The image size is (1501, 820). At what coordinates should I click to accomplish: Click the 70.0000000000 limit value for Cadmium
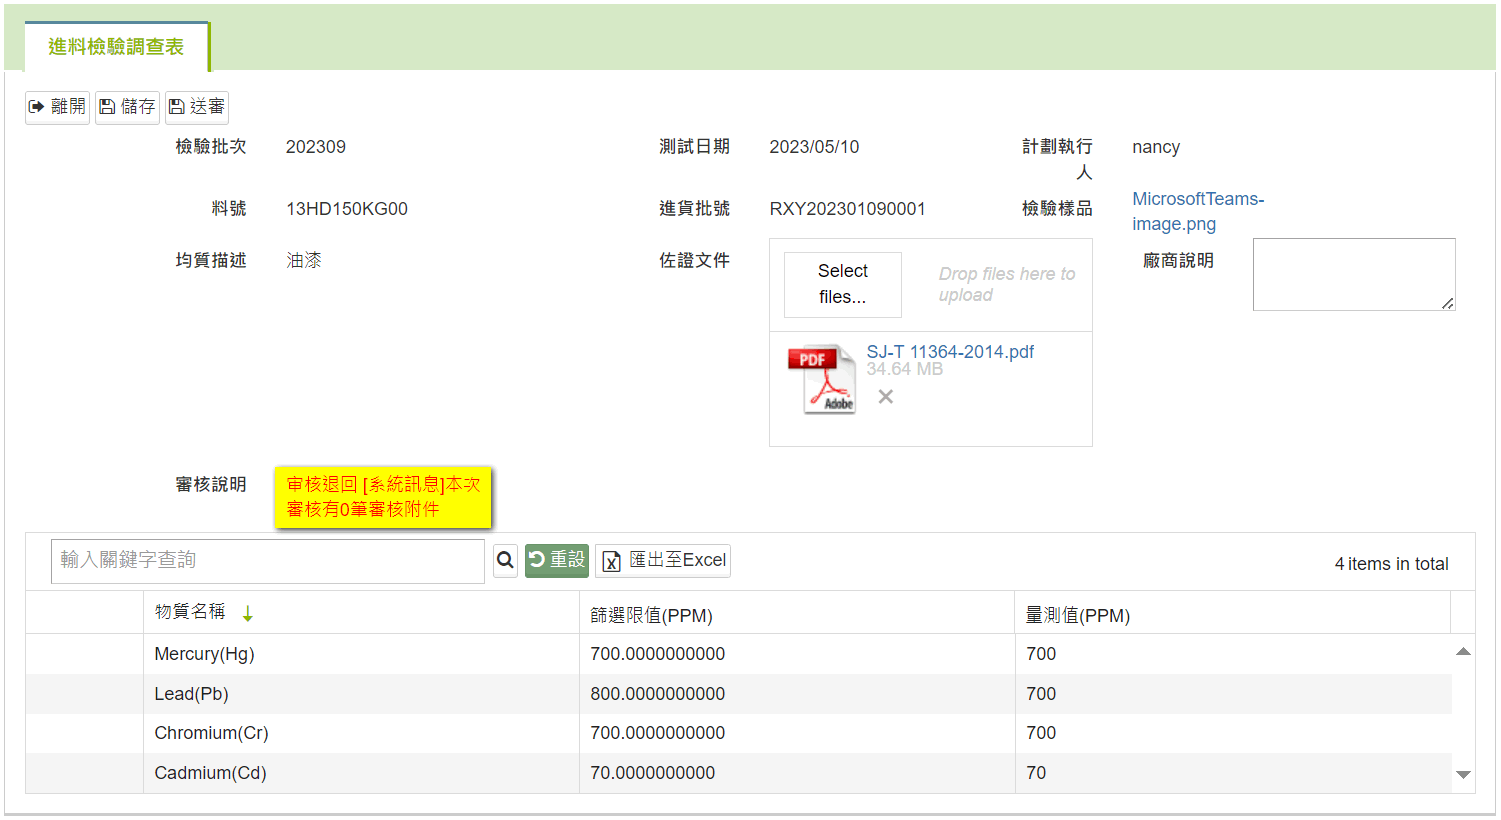[653, 773]
